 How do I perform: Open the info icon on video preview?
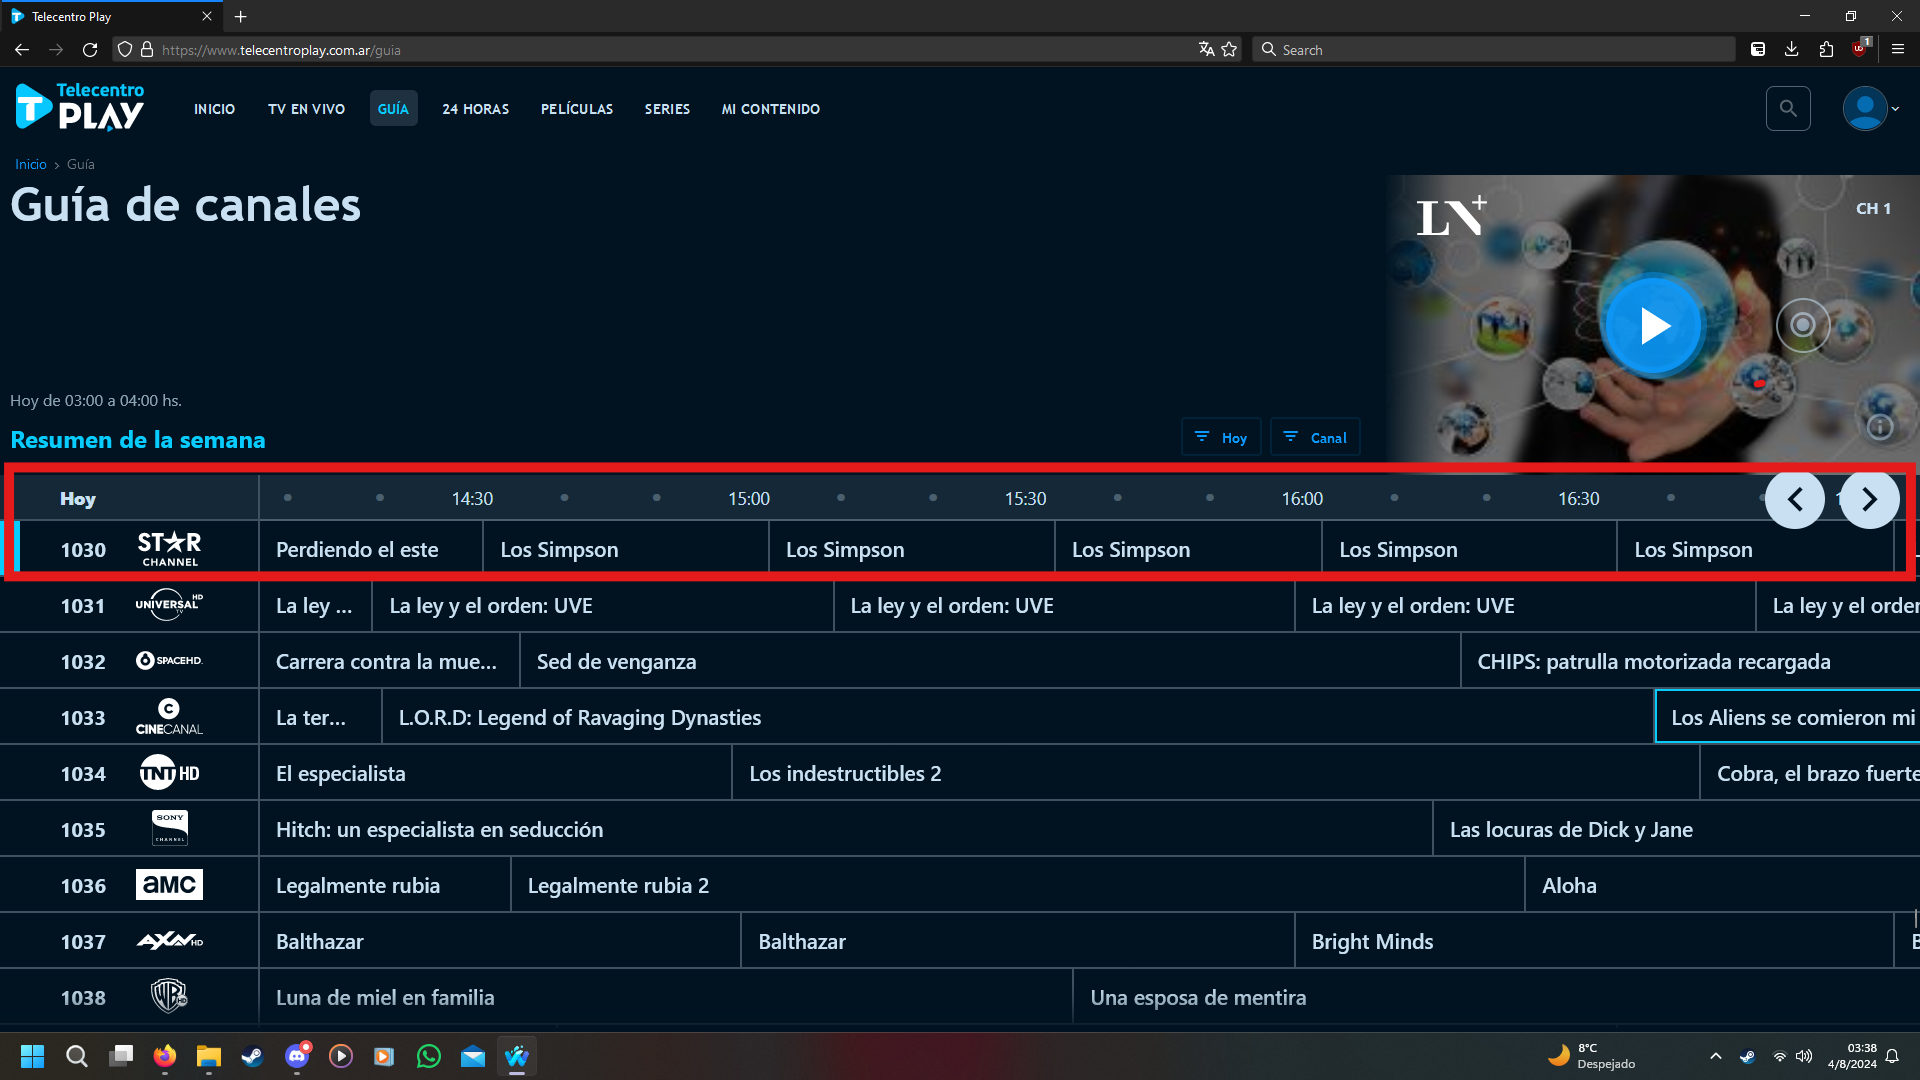[x=1880, y=427]
